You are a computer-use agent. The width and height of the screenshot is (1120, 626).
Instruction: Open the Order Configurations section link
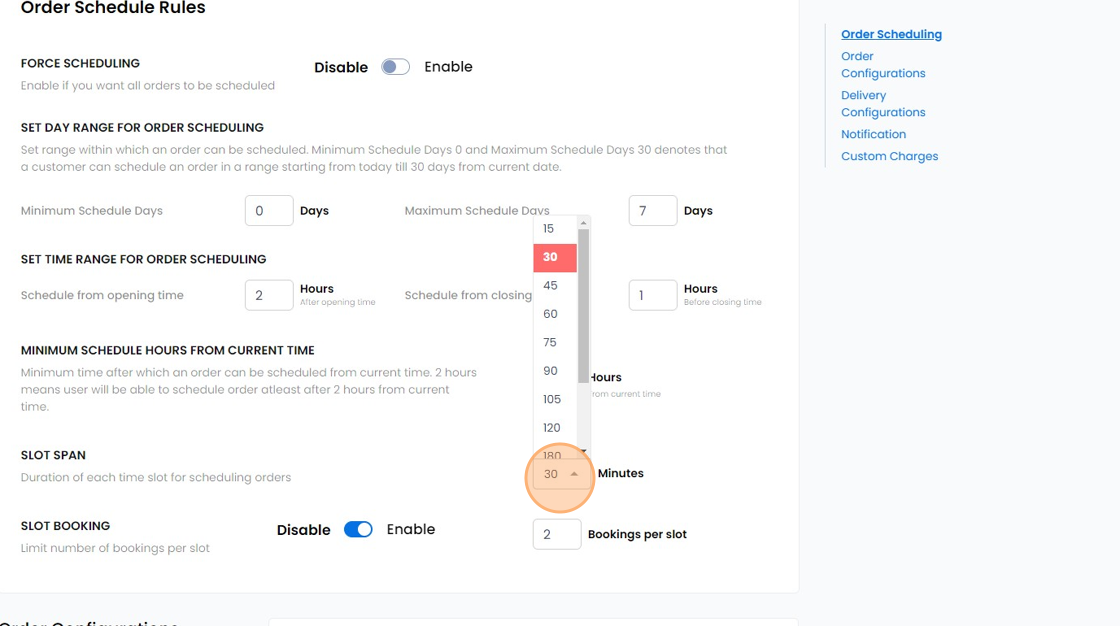click(x=883, y=65)
